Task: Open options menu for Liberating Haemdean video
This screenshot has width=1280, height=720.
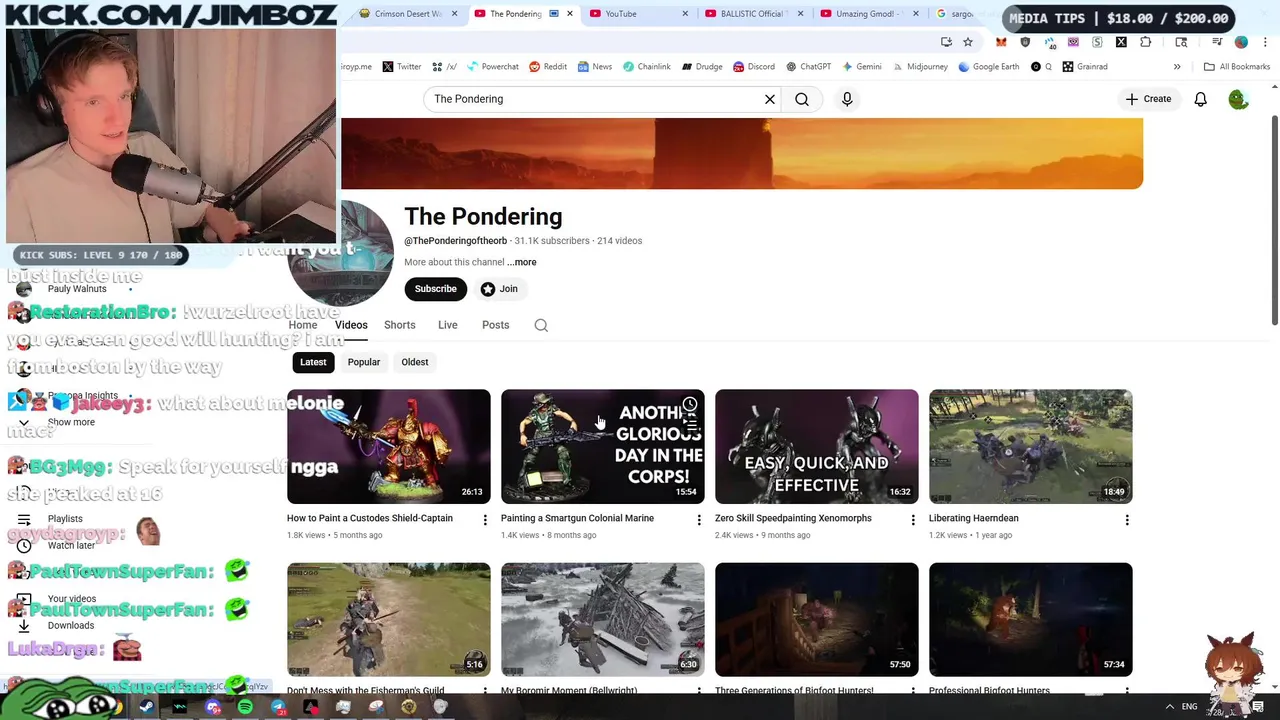Action: (x=1127, y=520)
